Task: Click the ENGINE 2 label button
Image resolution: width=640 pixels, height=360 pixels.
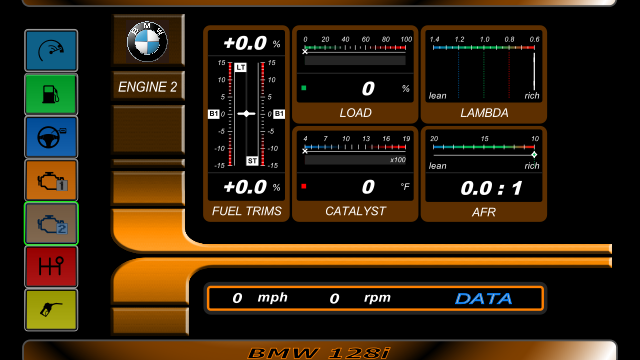Action: pyautogui.click(x=148, y=87)
